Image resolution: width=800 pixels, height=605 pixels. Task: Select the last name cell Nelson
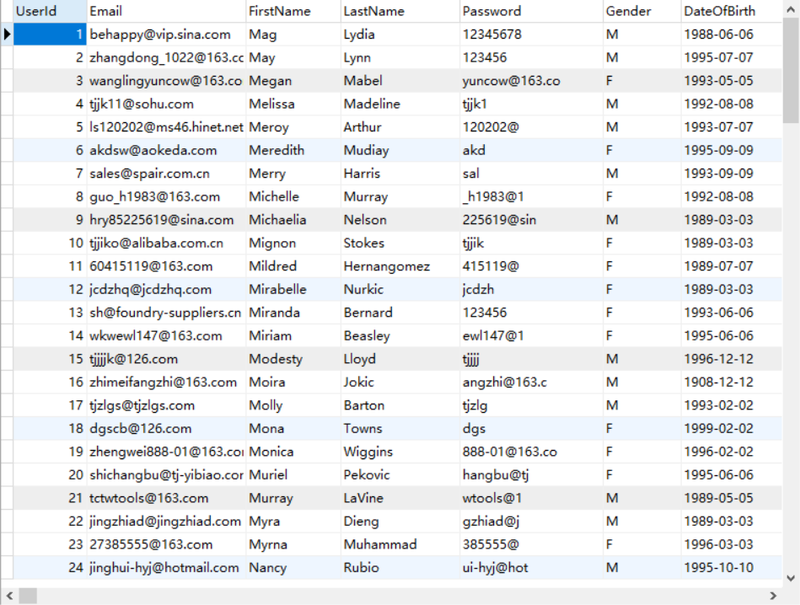[x=400, y=220]
